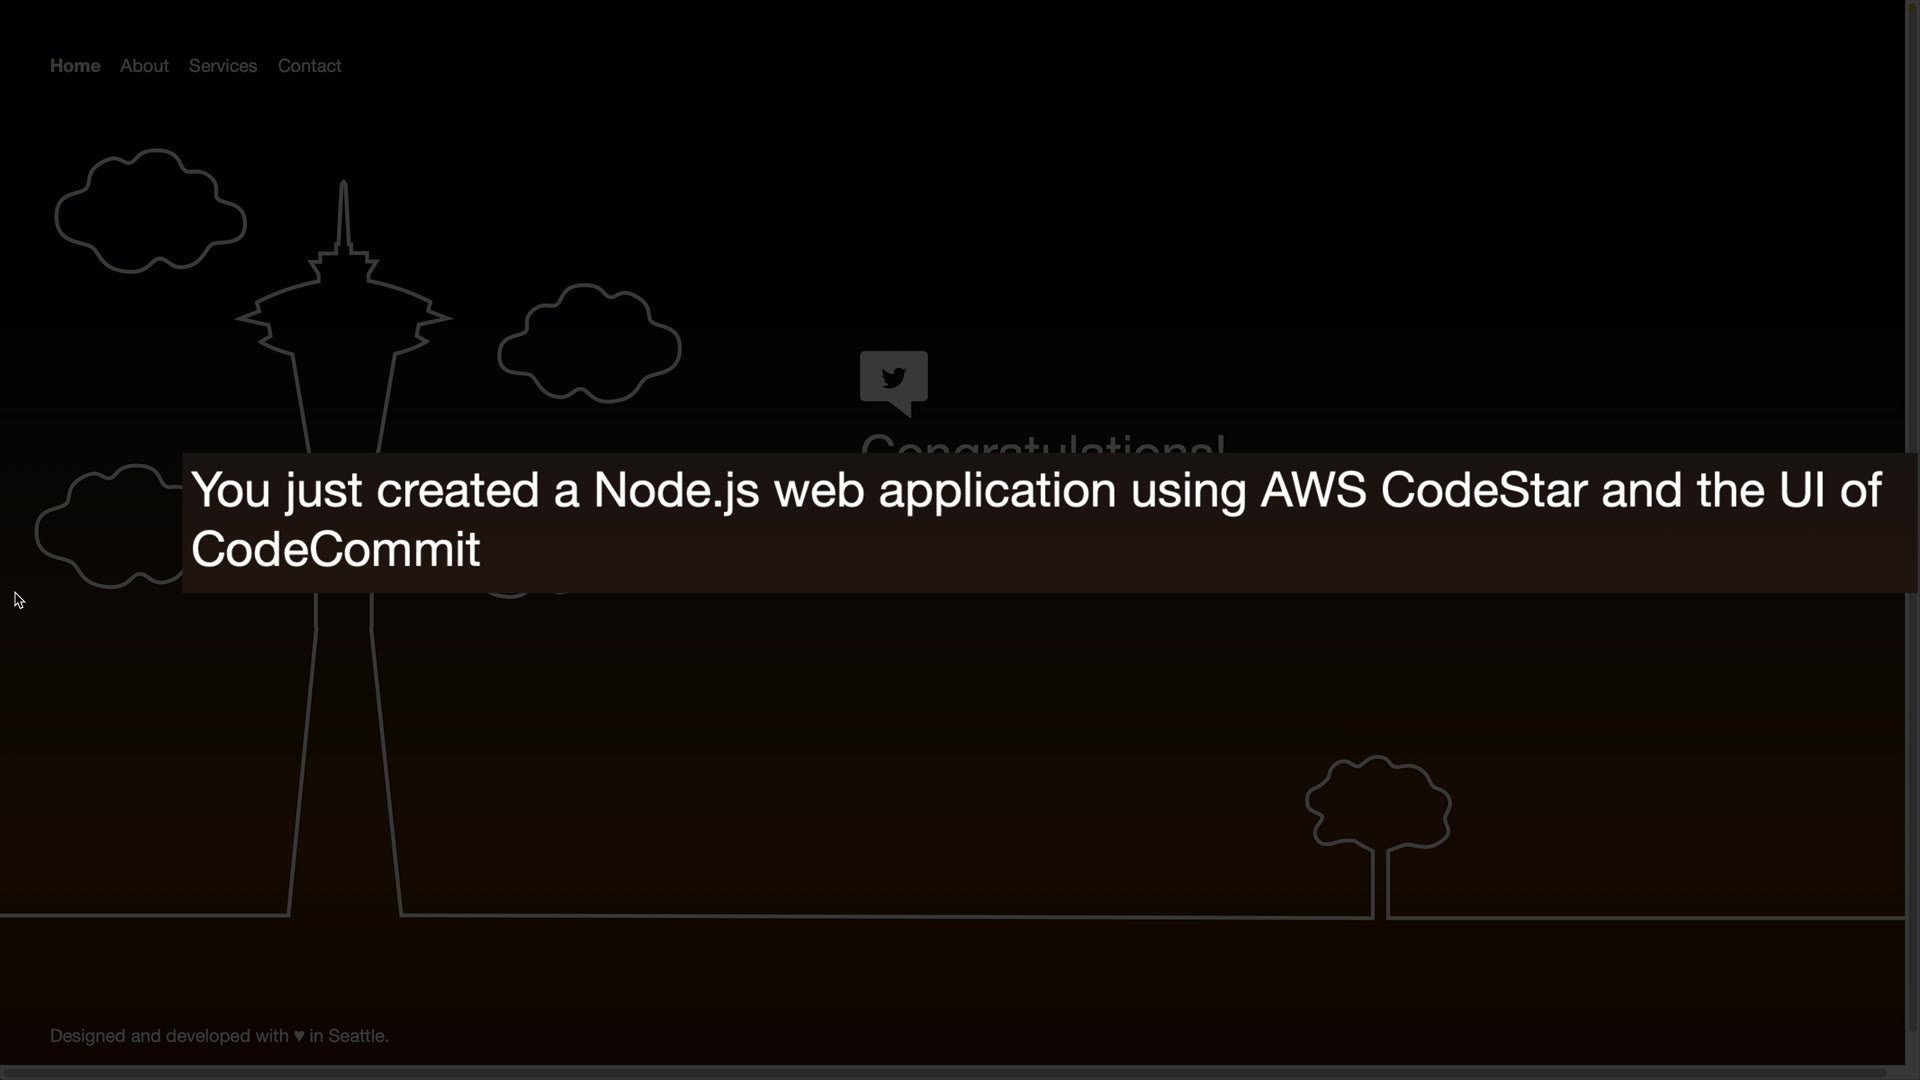Click the top-left cloud outline
Viewport: 1920px width, 1080px height.
(150, 211)
